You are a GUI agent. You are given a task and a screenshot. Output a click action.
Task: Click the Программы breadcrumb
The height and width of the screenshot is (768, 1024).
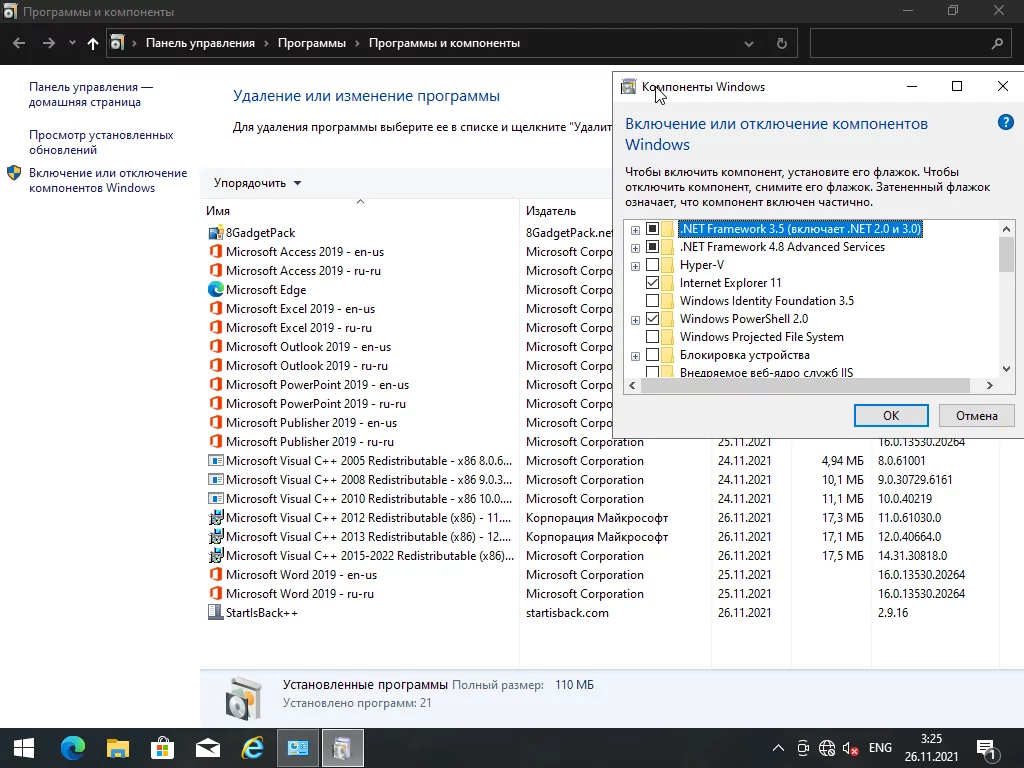[x=312, y=43]
